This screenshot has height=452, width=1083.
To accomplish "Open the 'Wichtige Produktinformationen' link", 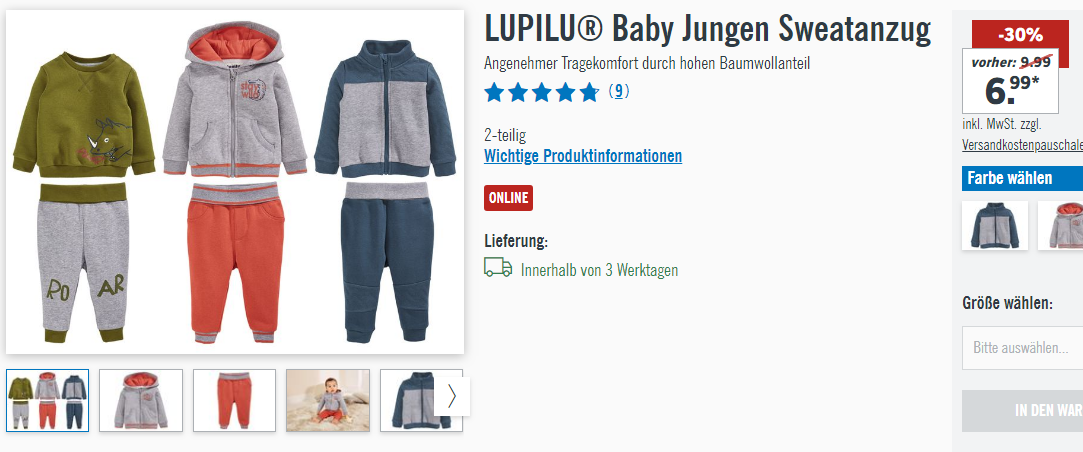I will click(x=583, y=156).
